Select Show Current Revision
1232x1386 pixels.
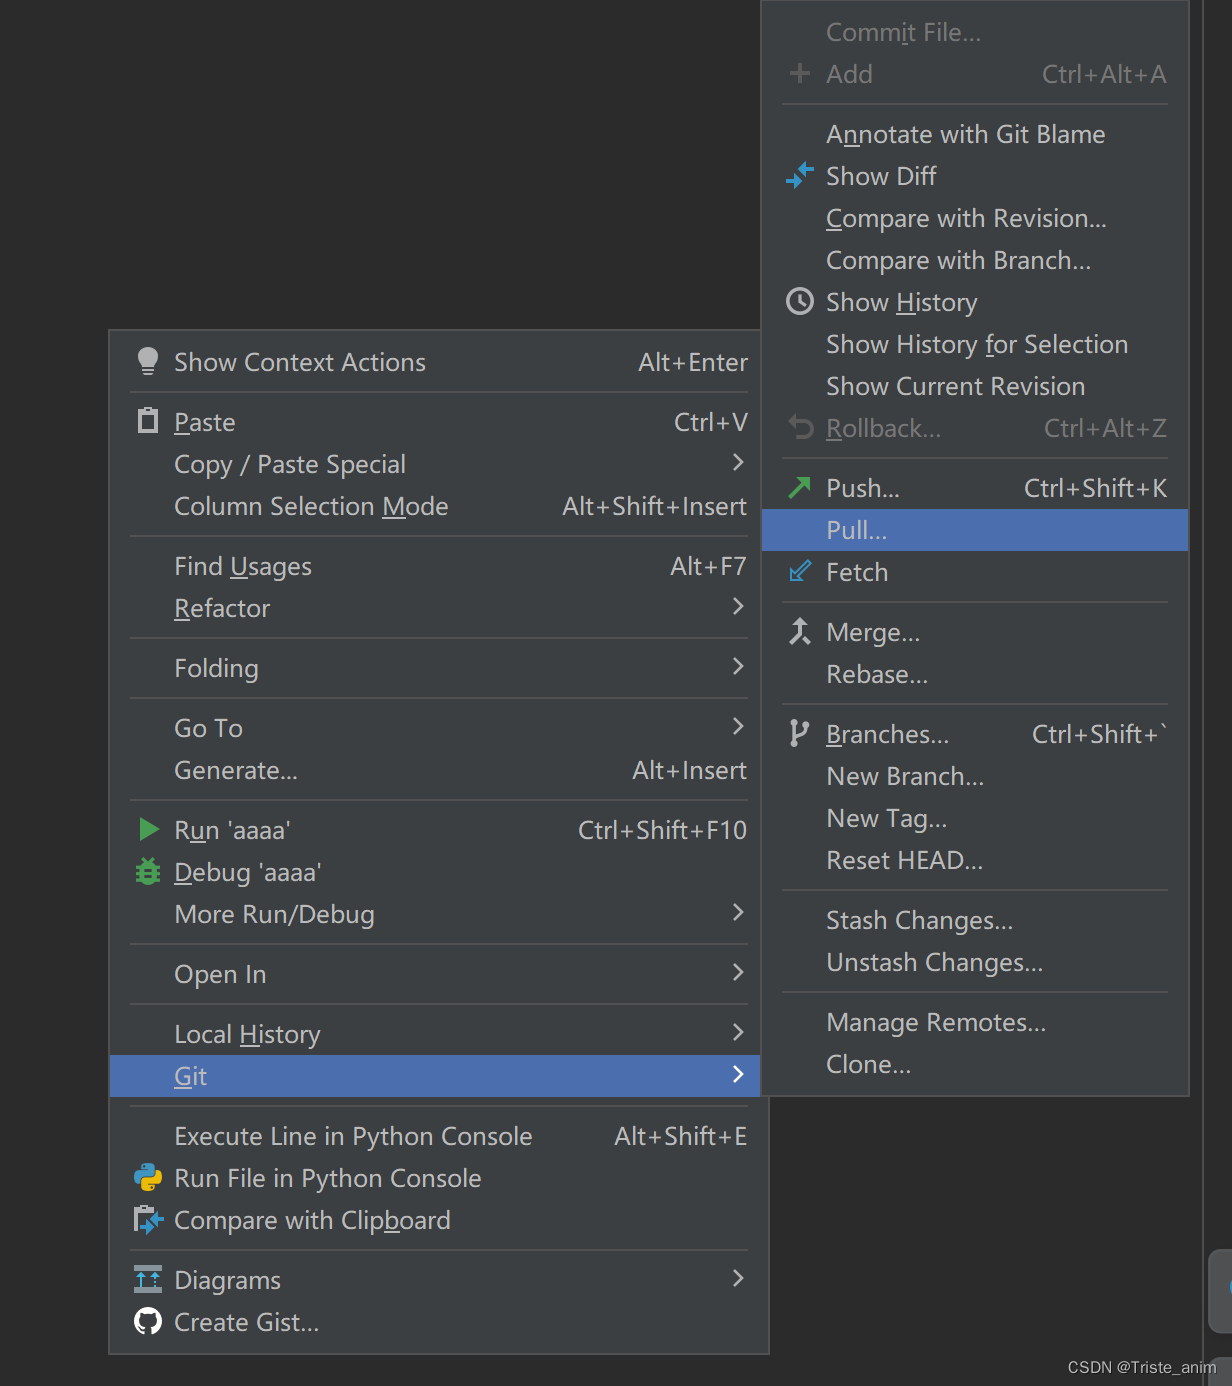coord(975,386)
